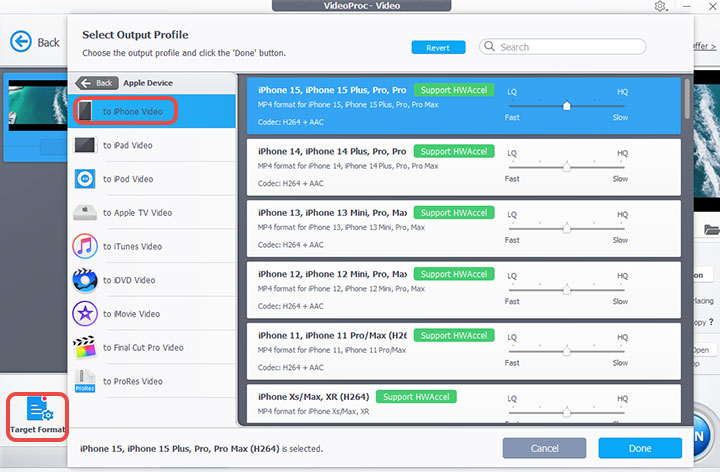Click the video thumbnail in main window
Screen dimensions: 720x472
pyautogui.click(x=38, y=105)
